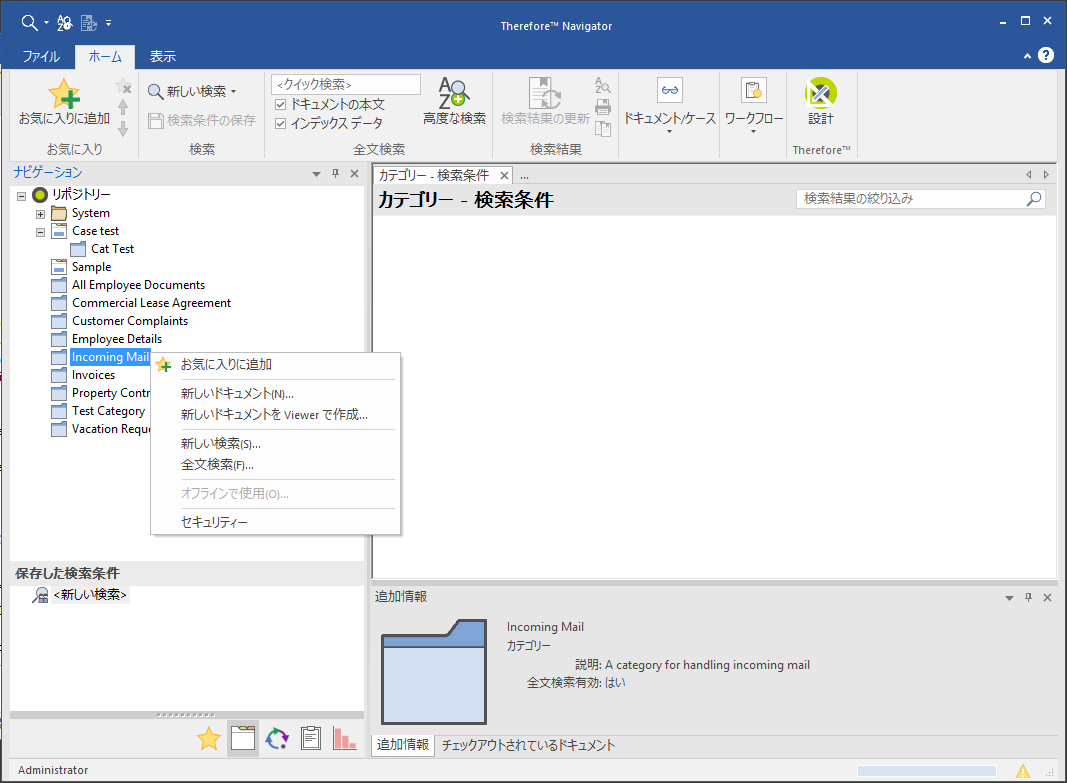Choose 新しいドキュメントを Viewer で作成...
The image size is (1067, 783).
[x=275, y=415]
